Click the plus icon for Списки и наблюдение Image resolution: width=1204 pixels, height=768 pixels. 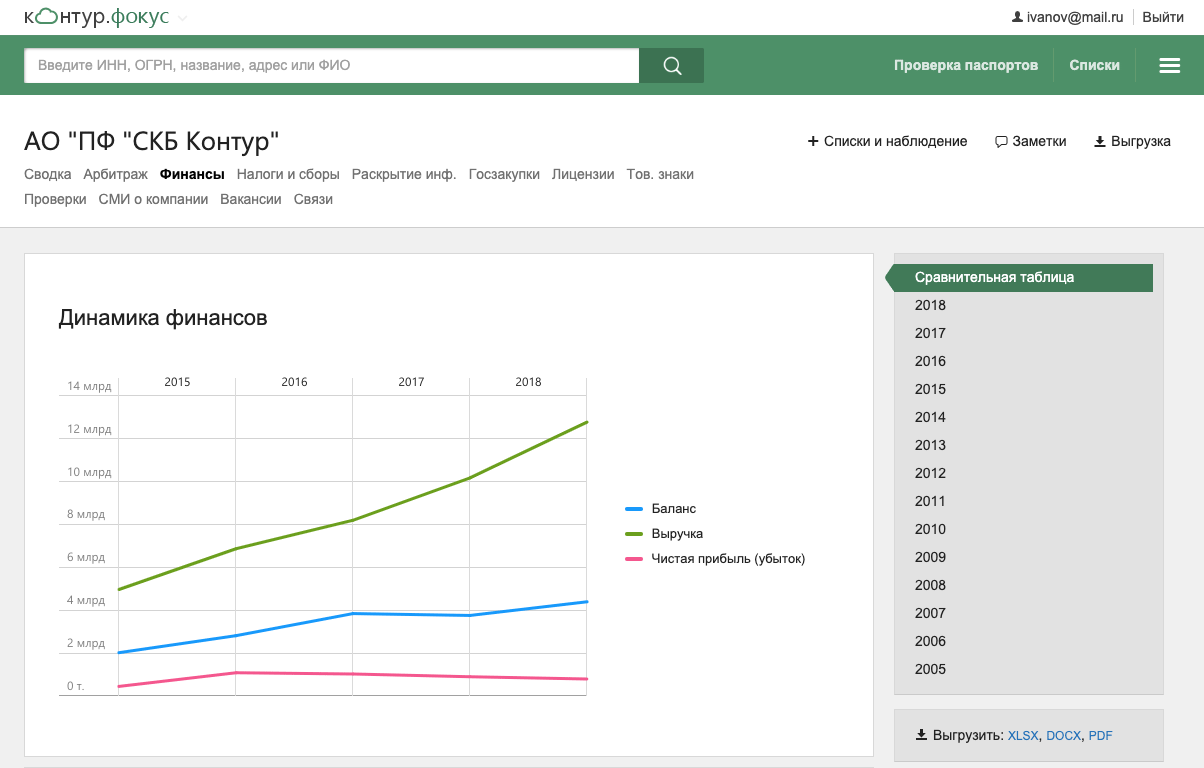pos(813,141)
